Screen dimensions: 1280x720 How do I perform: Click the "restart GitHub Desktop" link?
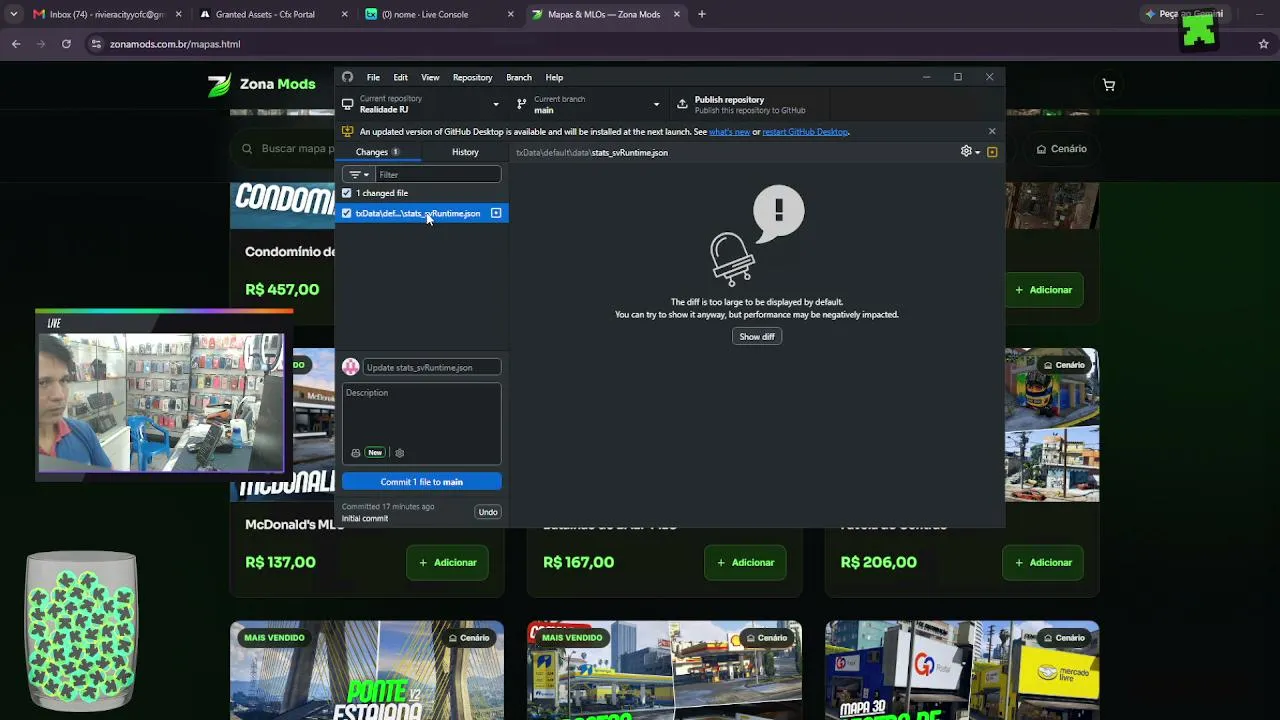805,132
